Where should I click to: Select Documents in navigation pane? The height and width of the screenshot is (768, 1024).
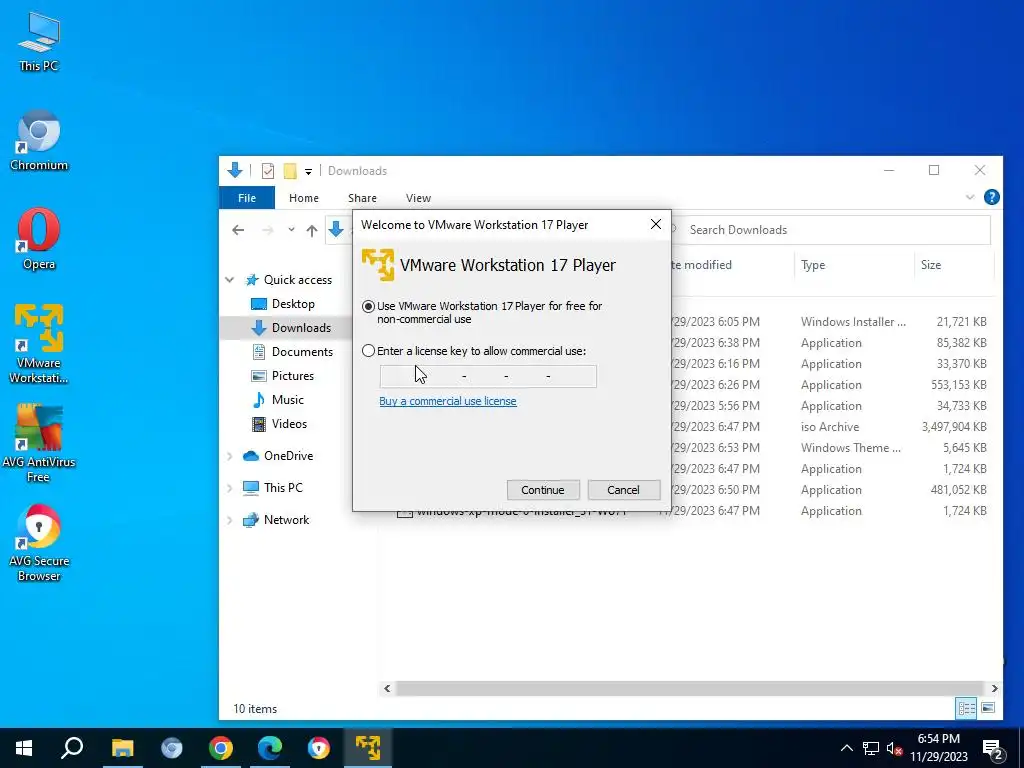[302, 352]
